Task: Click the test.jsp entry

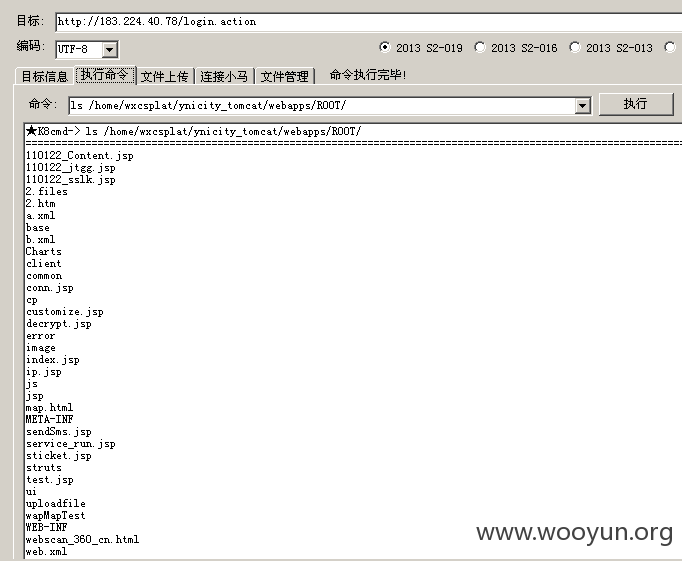Action: point(50,480)
